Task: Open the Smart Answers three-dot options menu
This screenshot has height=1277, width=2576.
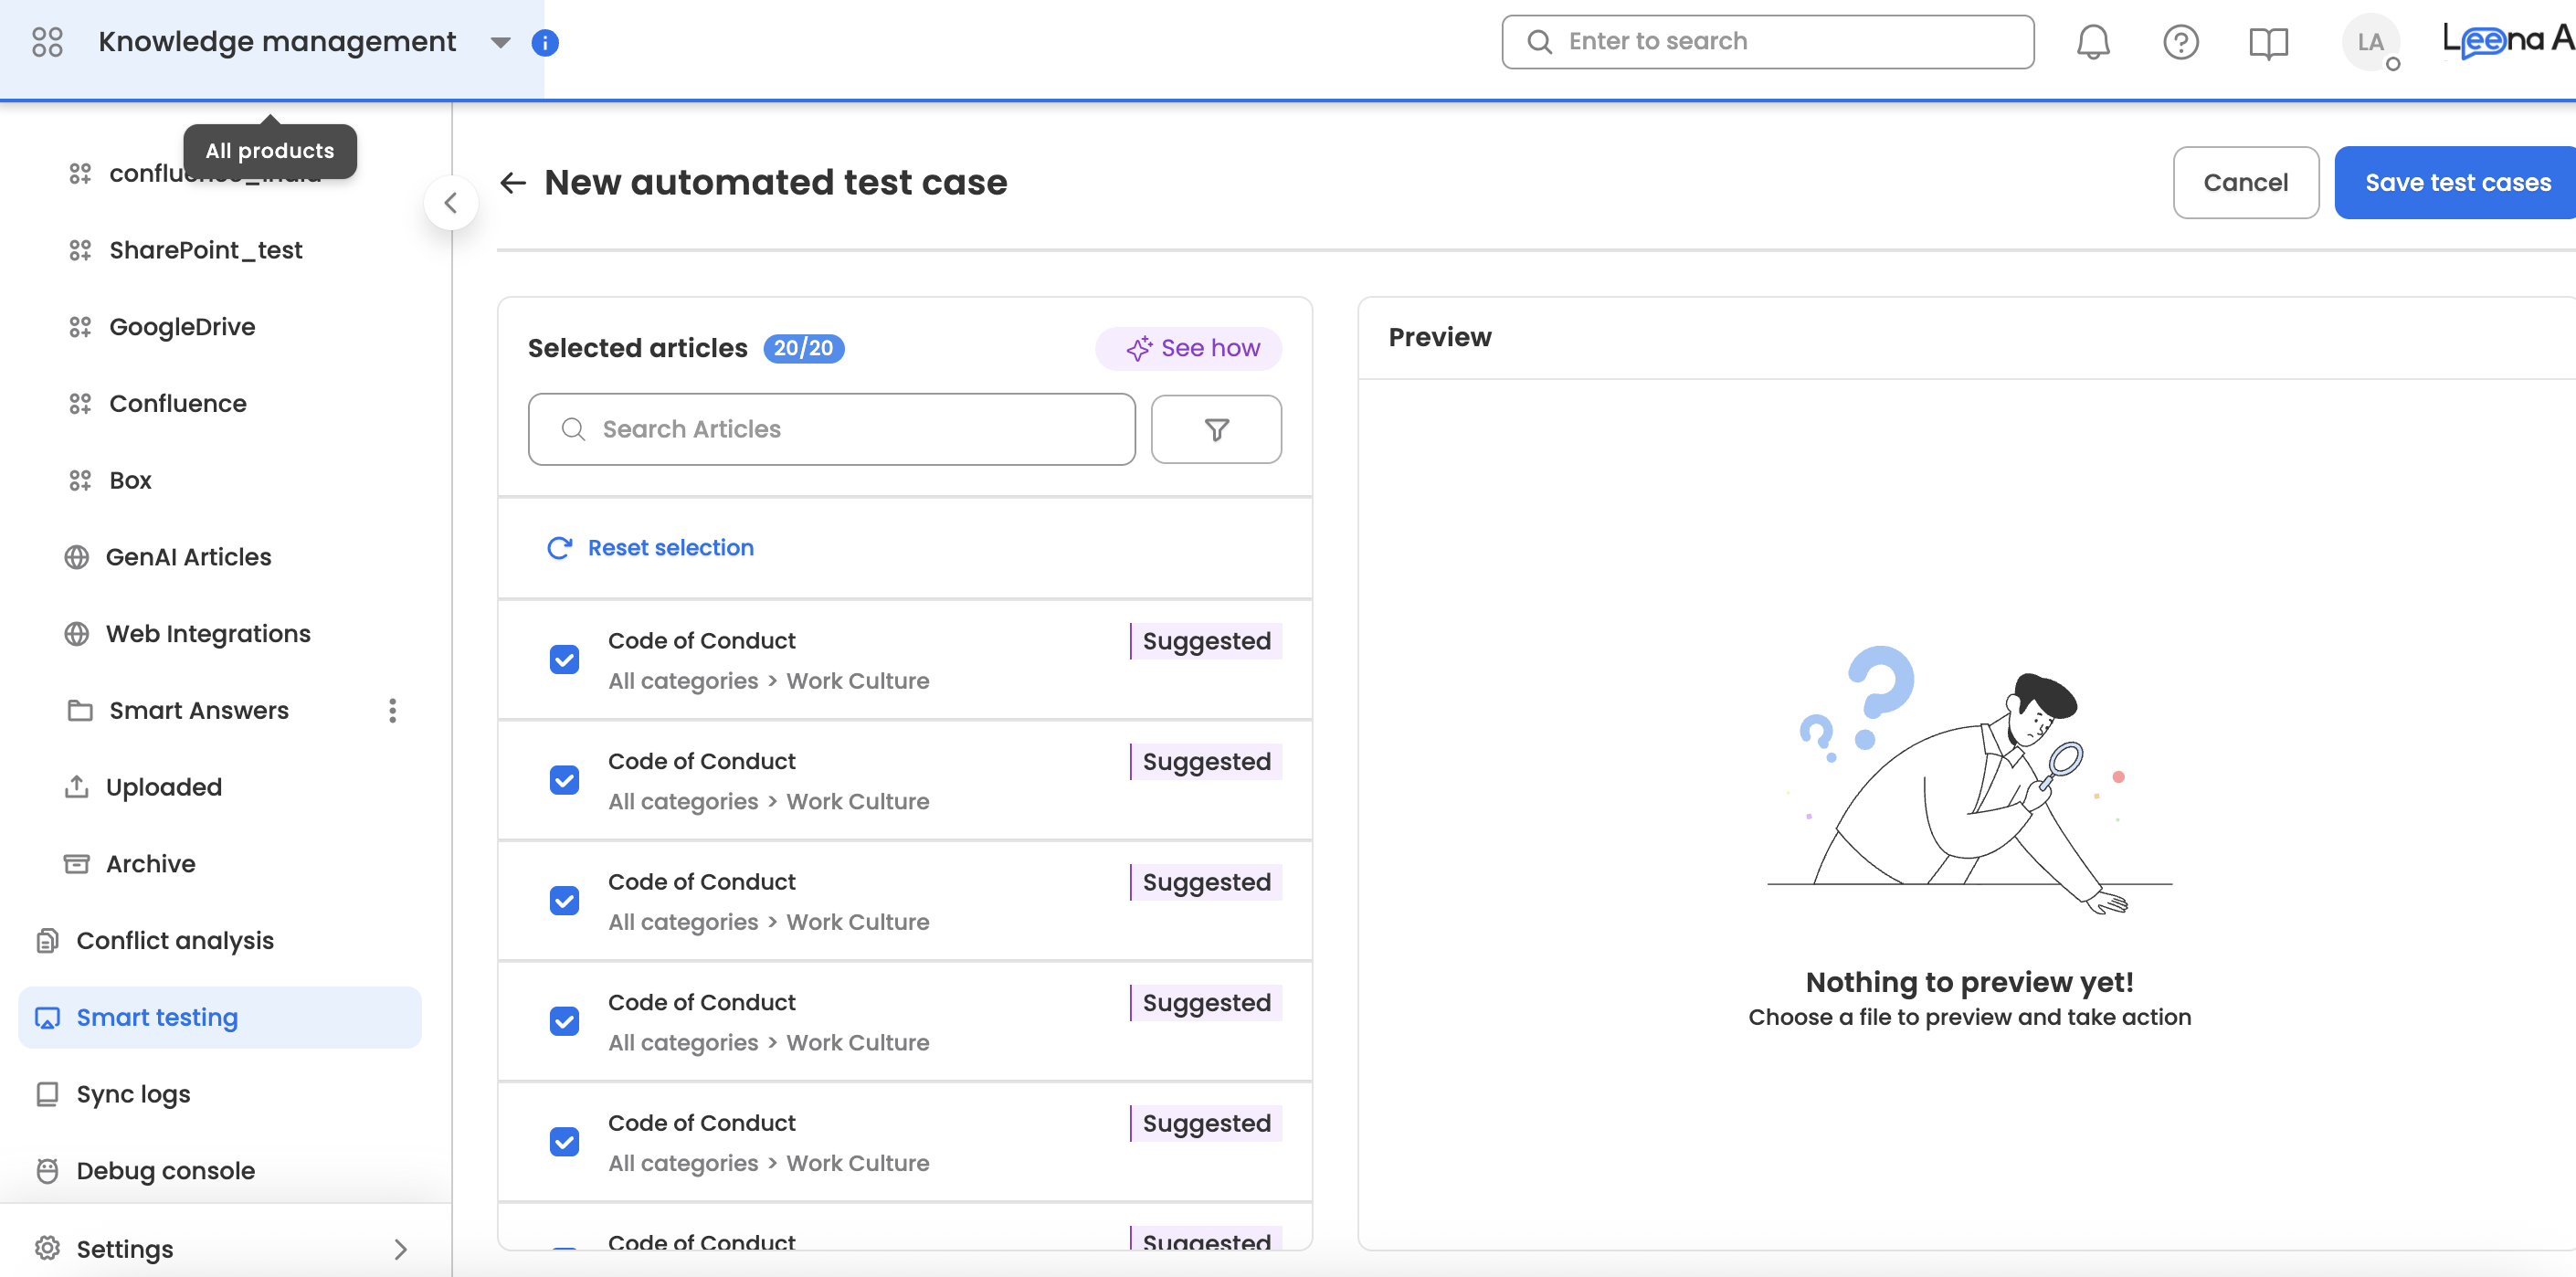Action: tap(392, 710)
